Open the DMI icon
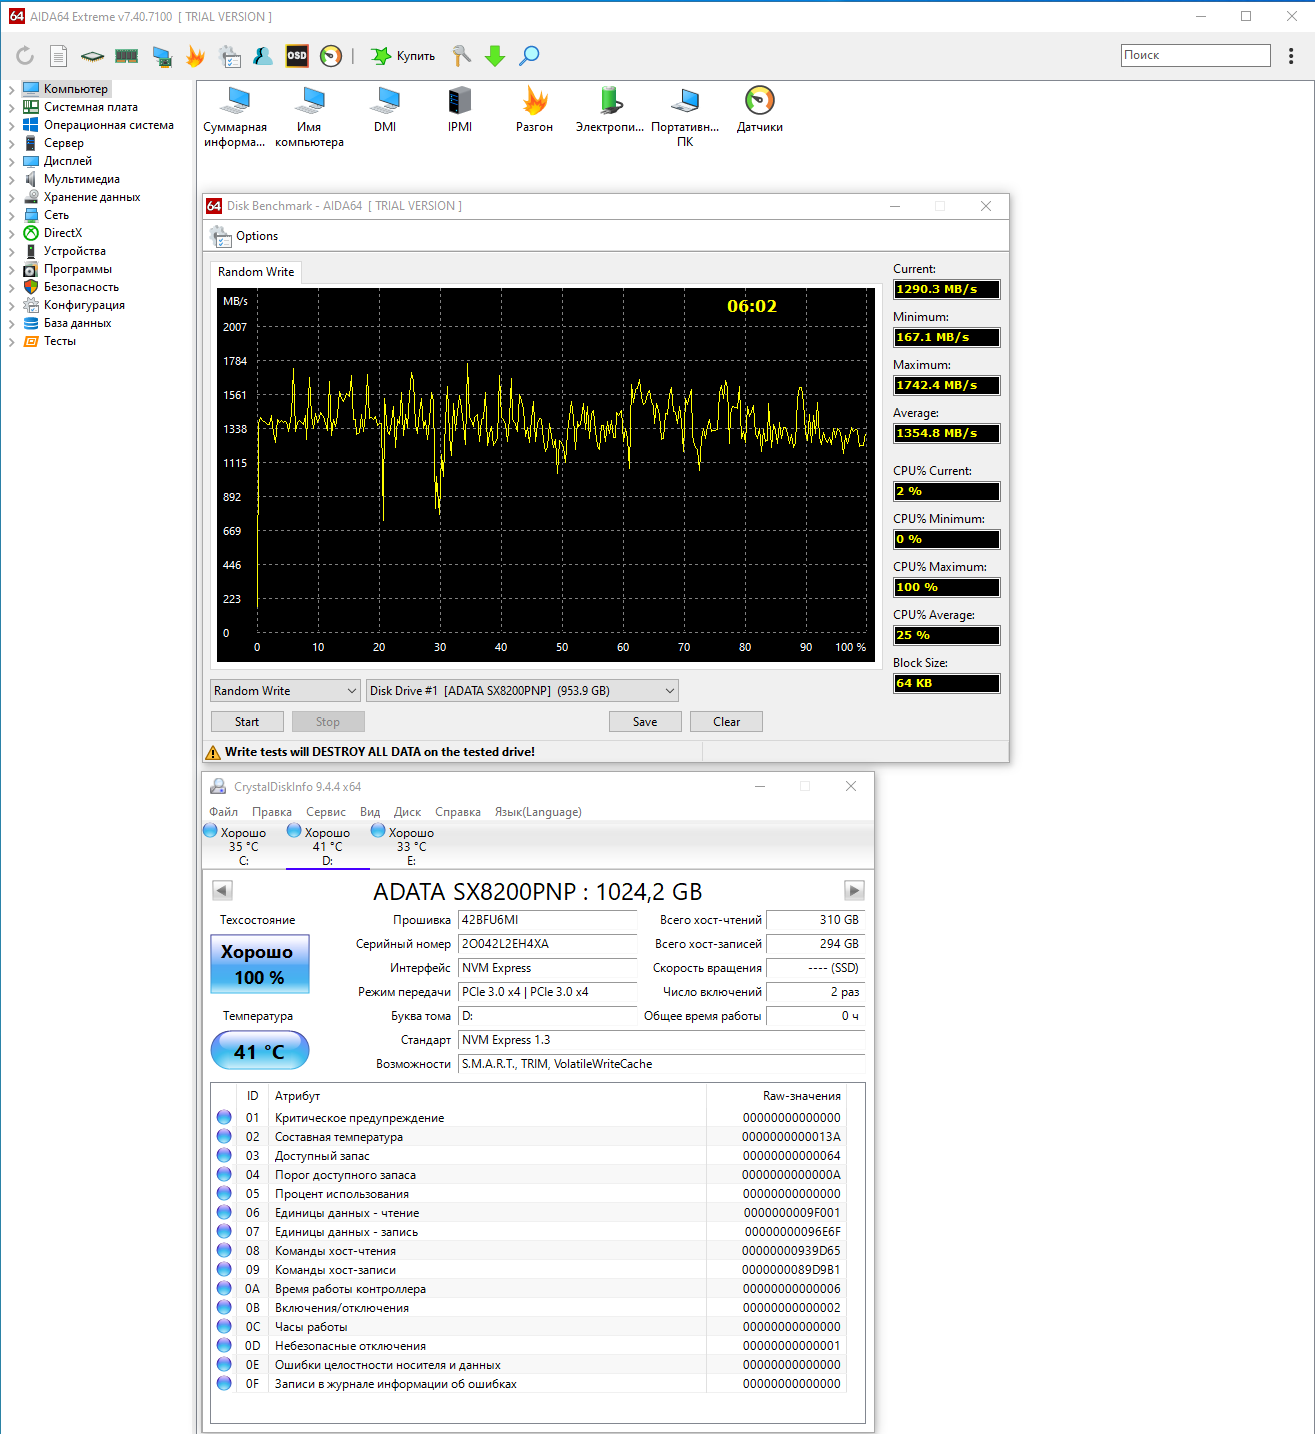The image size is (1315, 1434). pos(385,110)
